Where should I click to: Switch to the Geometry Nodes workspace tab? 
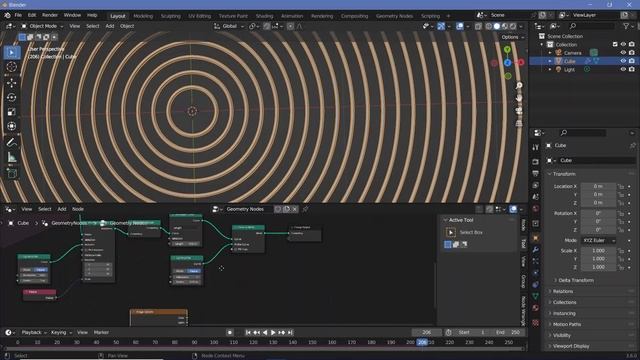tap(394, 16)
